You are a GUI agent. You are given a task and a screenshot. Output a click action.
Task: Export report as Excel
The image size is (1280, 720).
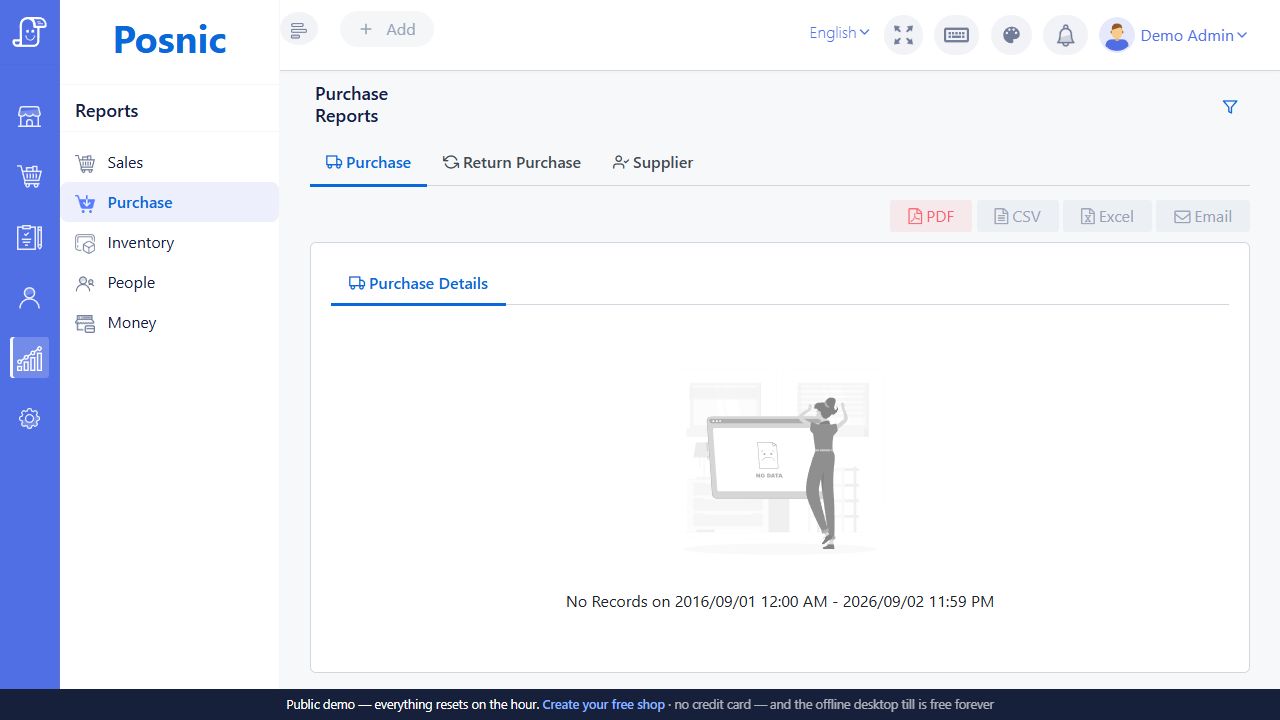point(1107,216)
